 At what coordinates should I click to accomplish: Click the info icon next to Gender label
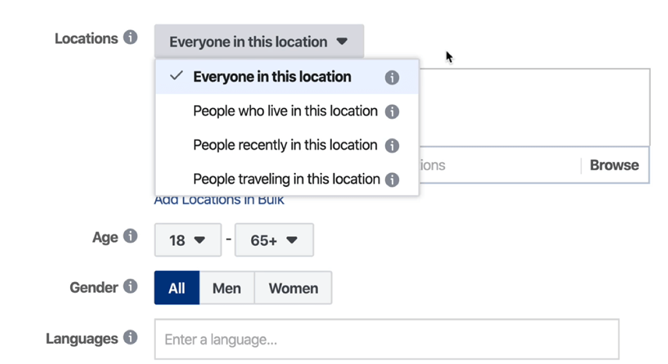tap(130, 286)
